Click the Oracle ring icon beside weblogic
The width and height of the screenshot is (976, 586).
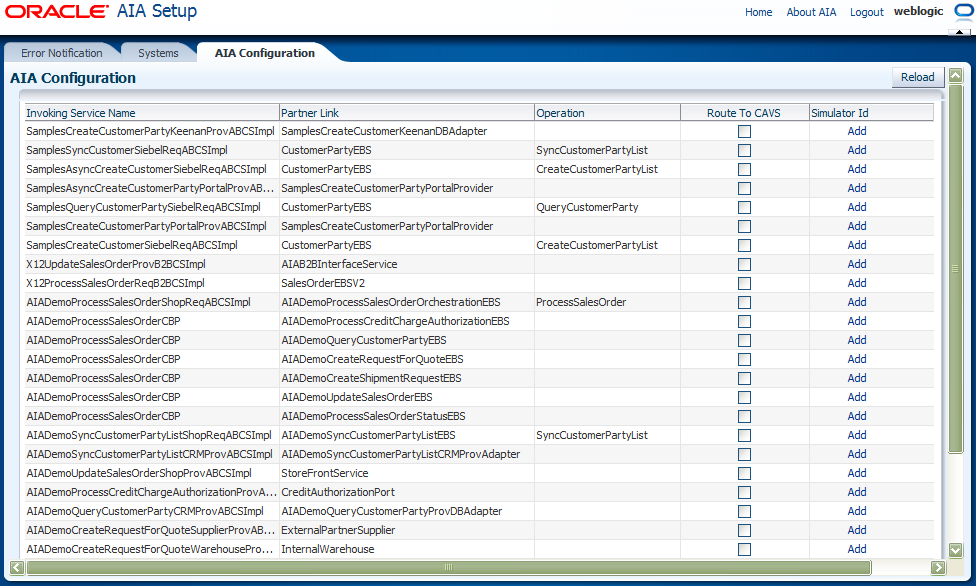coord(964,13)
